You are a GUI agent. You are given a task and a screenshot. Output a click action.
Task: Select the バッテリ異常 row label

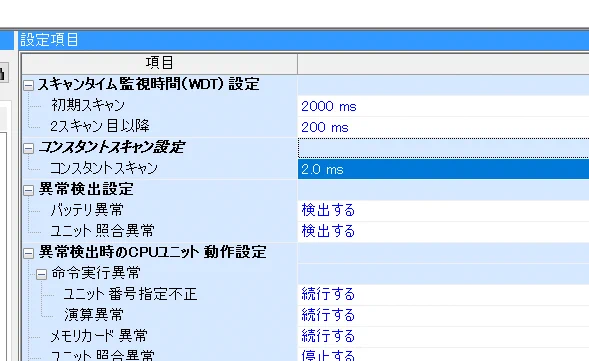(87, 210)
